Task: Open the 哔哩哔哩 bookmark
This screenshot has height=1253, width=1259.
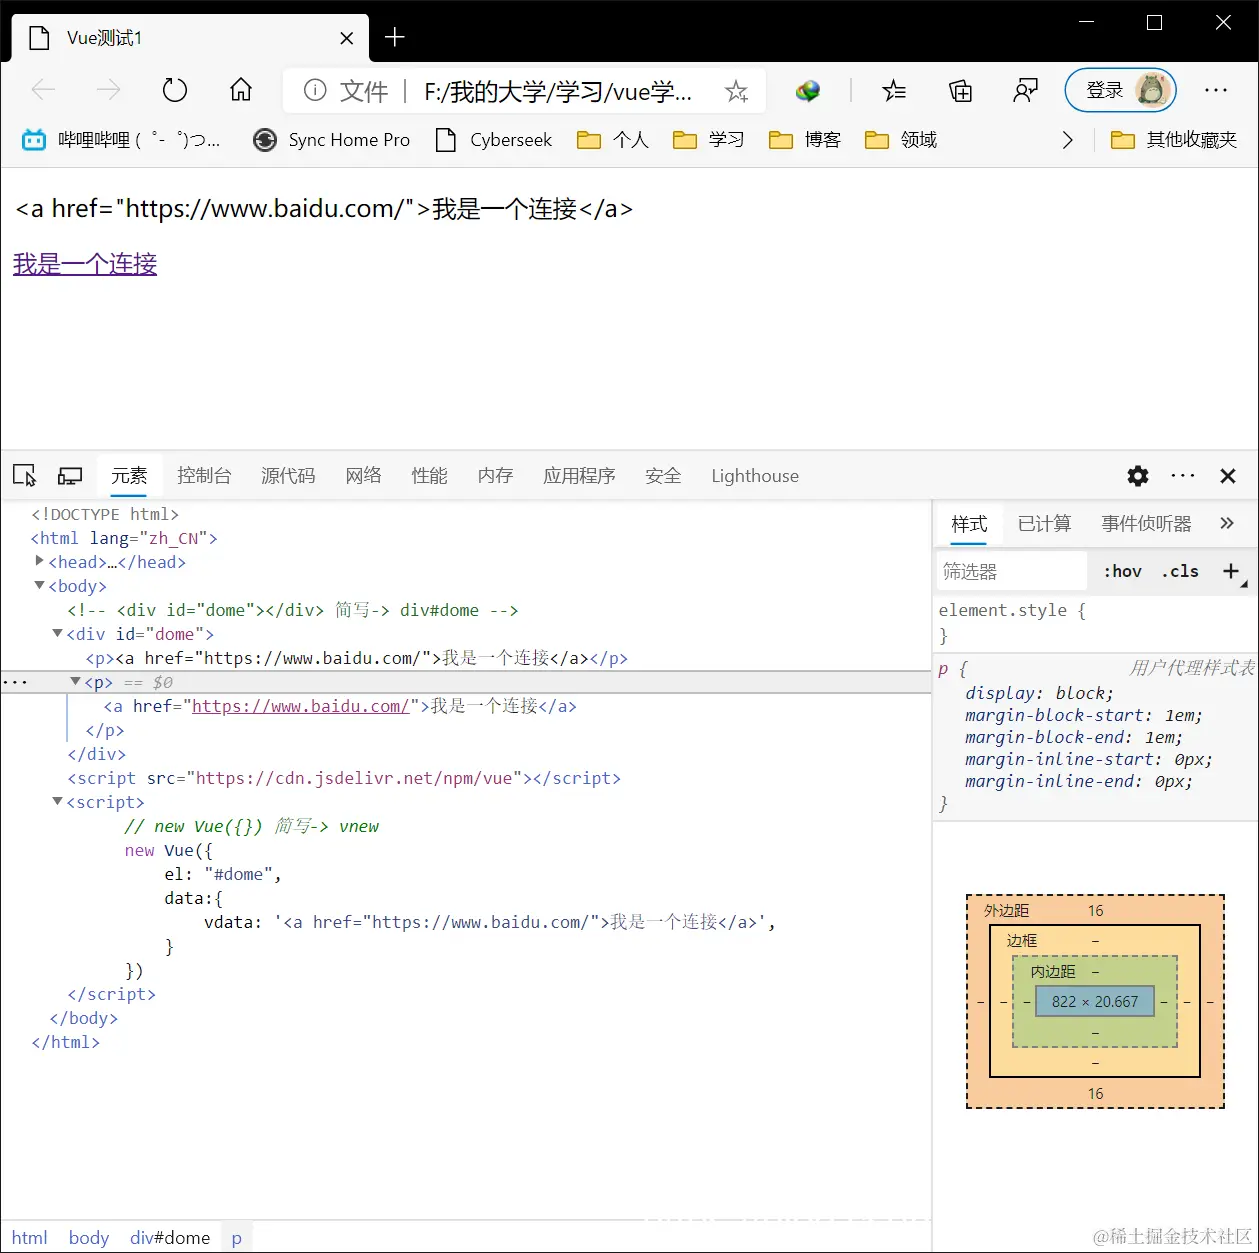Action: [x=121, y=140]
